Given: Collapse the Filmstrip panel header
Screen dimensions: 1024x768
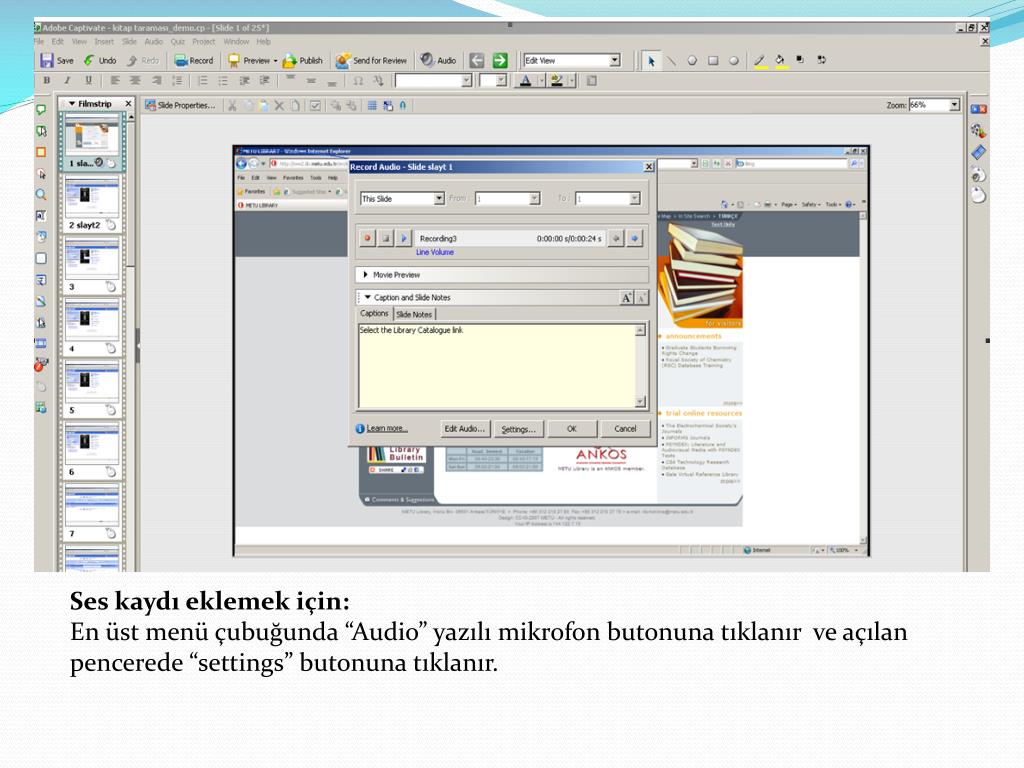Looking at the screenshot, I should click(x=72, y=104).
